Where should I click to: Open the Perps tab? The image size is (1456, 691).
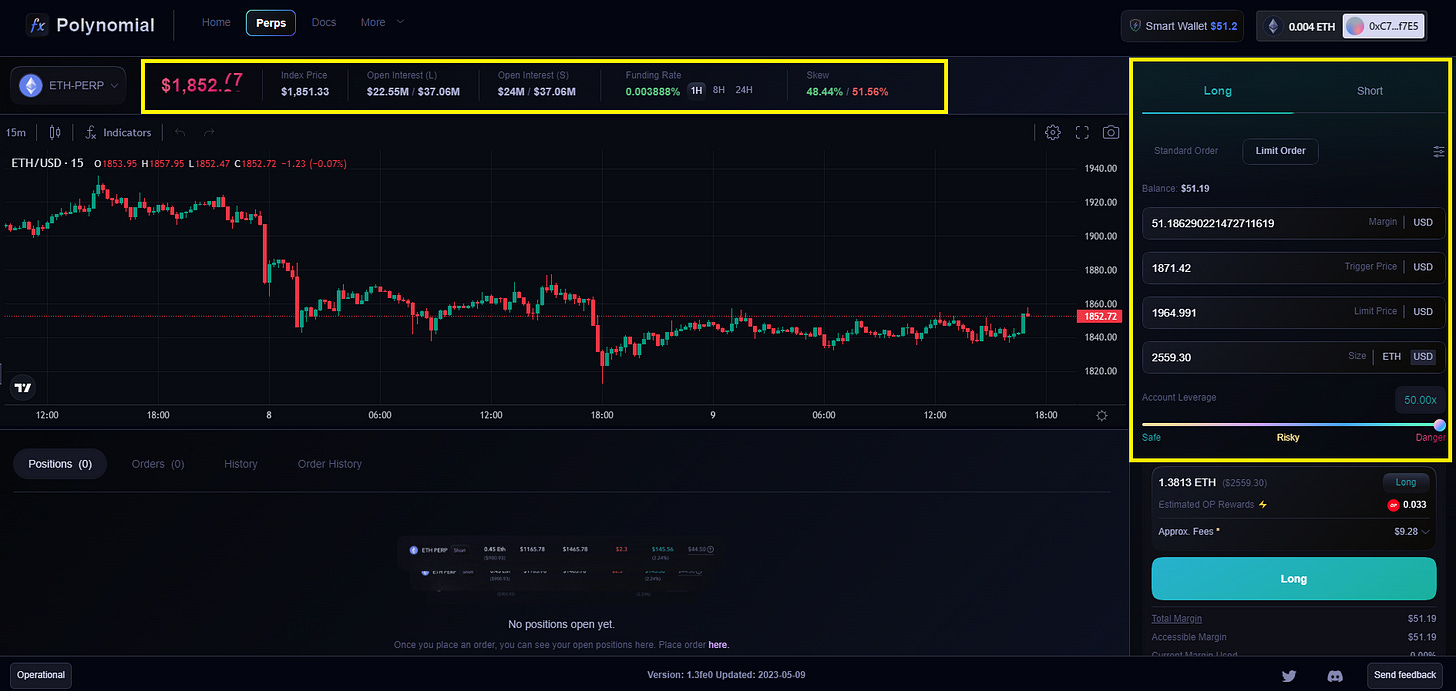[271, 22]
